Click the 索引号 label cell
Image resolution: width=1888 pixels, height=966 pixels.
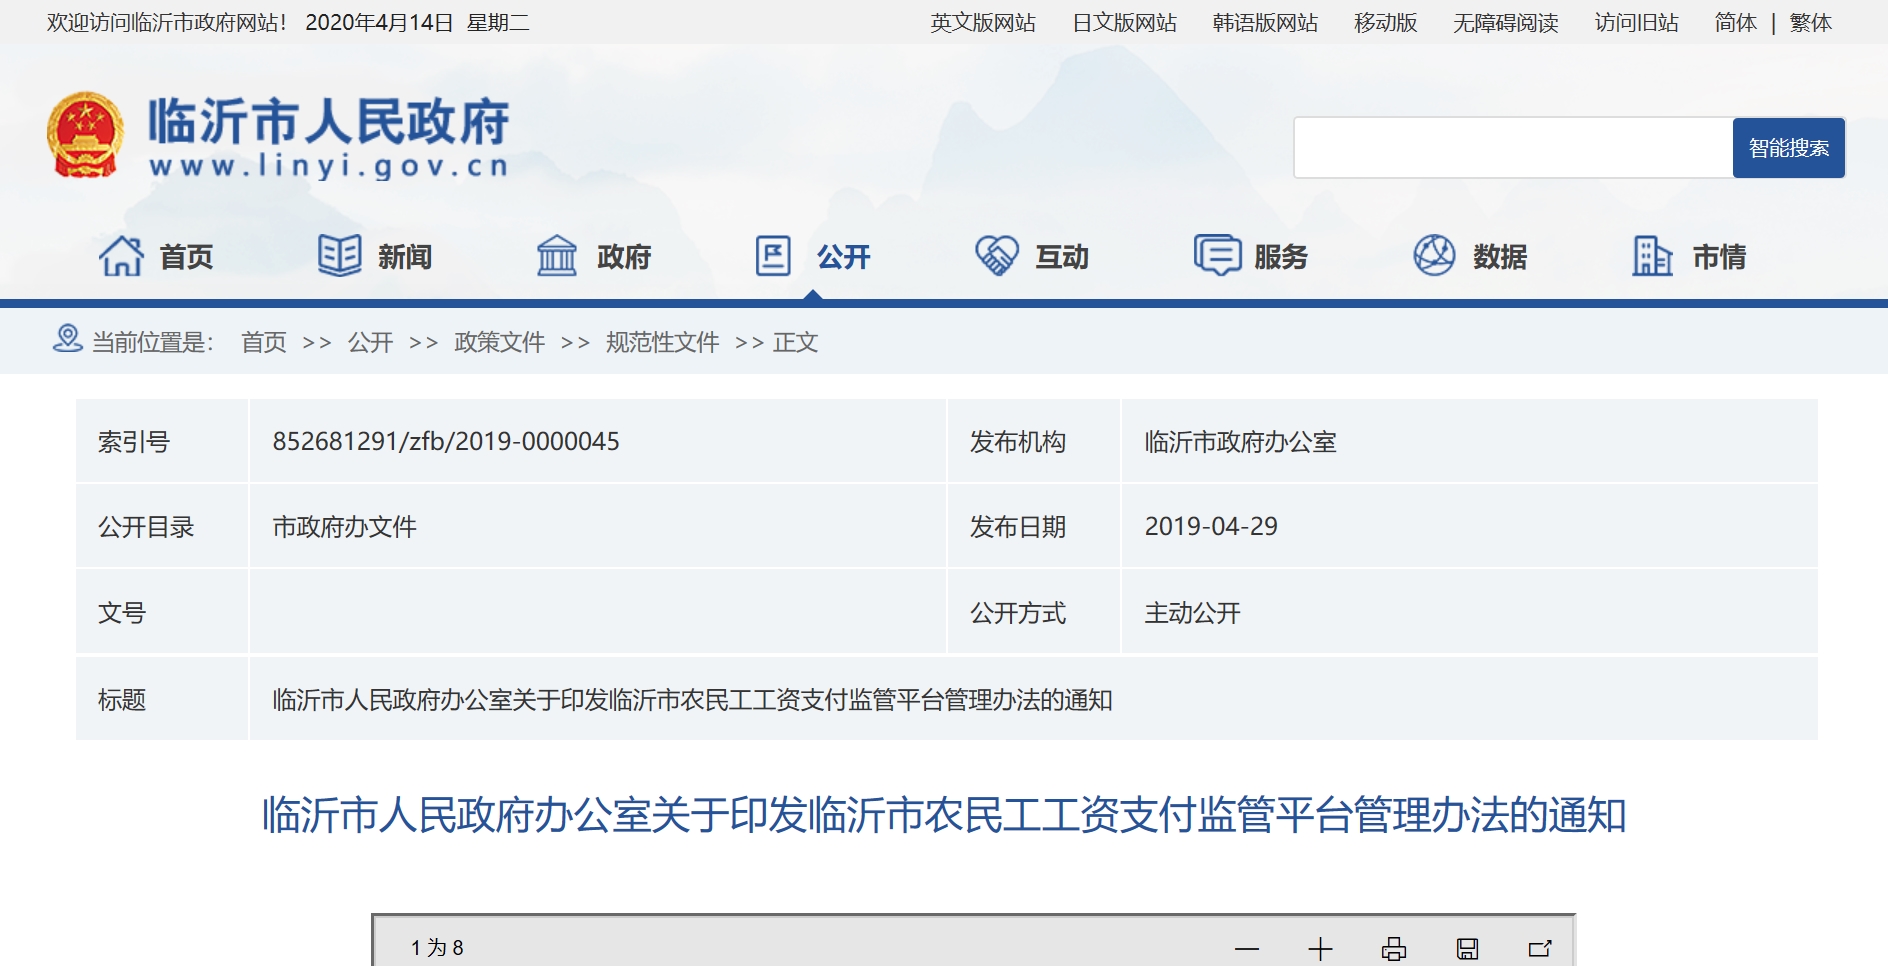162,441
